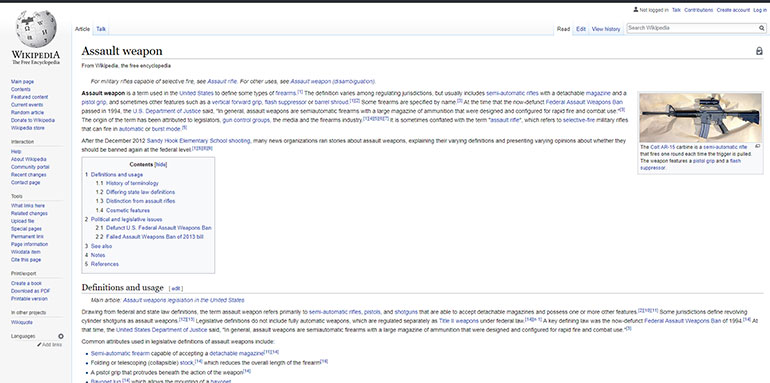Jump to Definitions and usage in Contents
The width and height of the screenshot is (770, 383).
click(117, 175)
